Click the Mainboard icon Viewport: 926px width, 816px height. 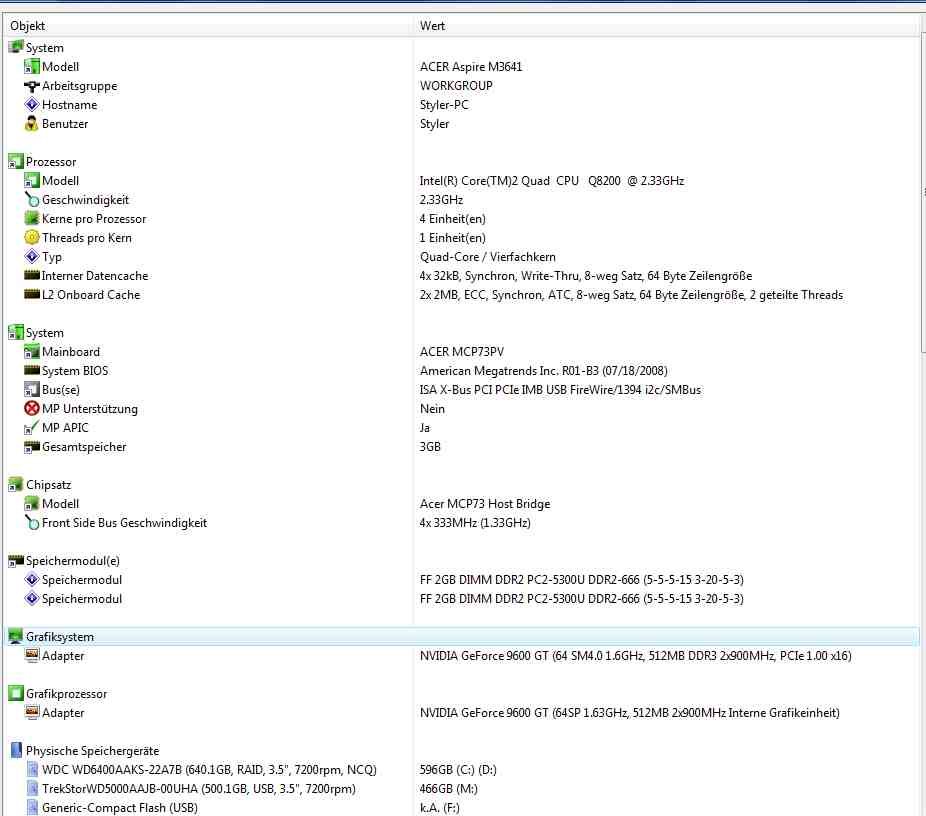(32, 351)
